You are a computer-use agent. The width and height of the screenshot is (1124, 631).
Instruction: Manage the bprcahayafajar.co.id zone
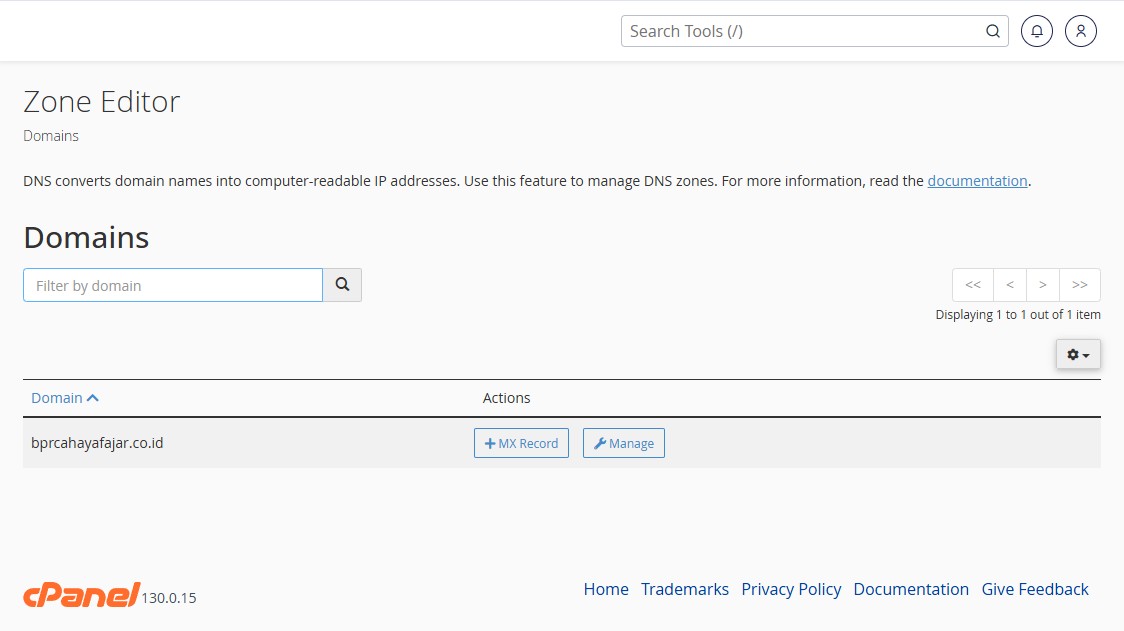coord(624,443)
